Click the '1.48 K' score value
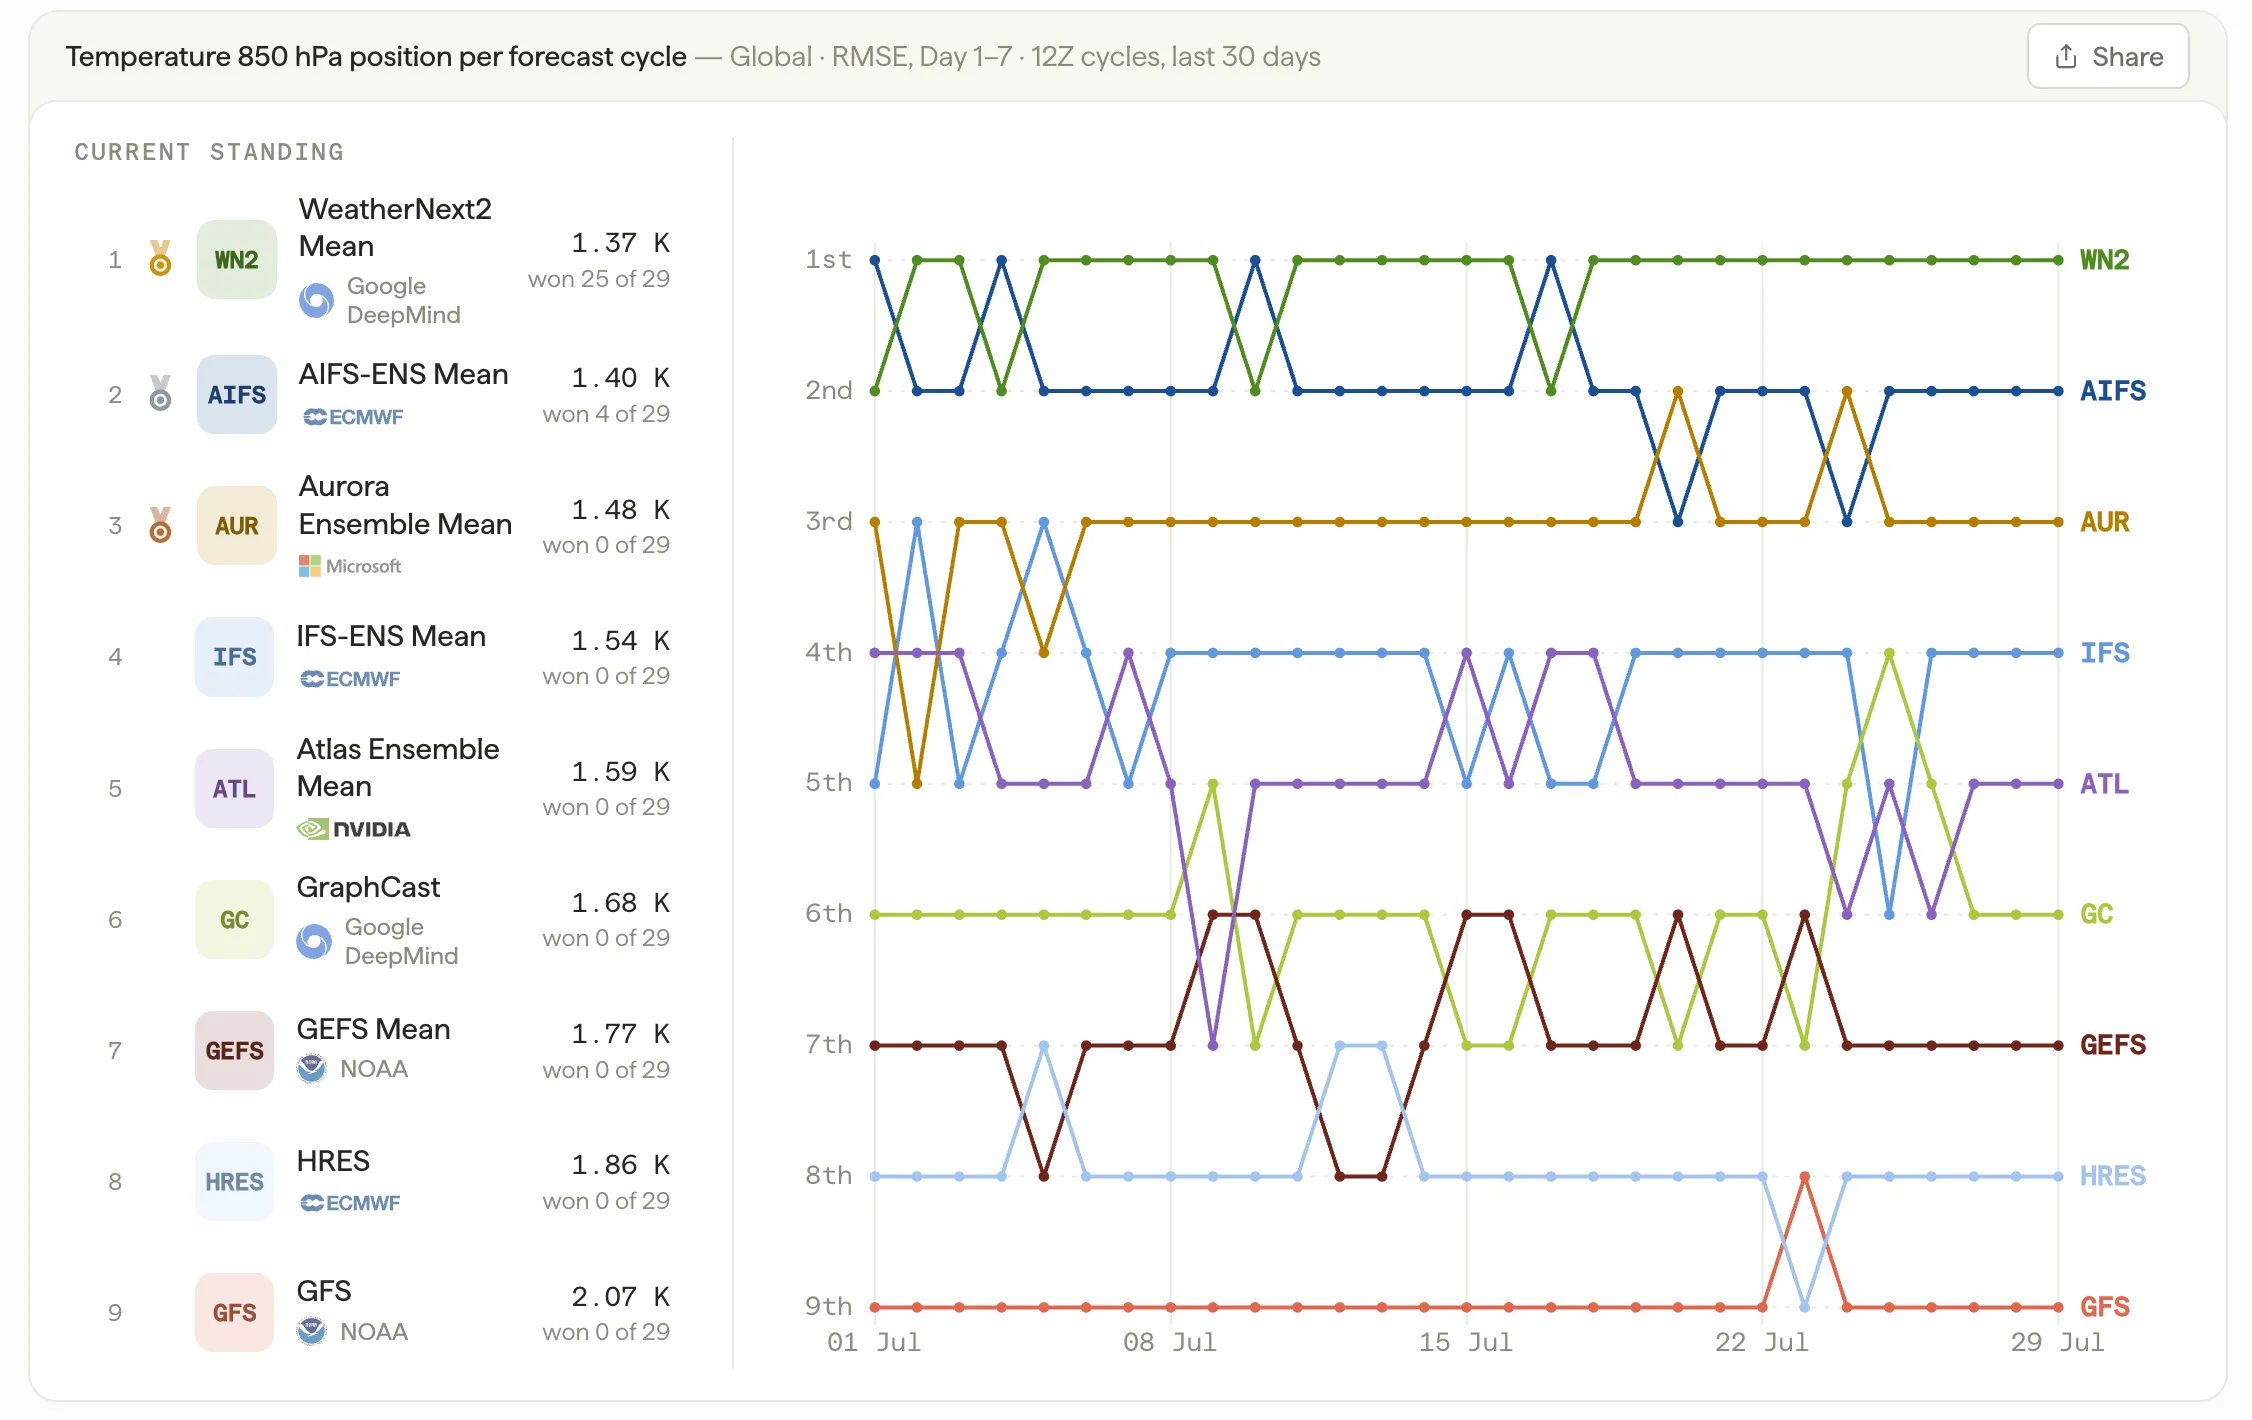The height and width of the screenshot is (1420, 2252). (x=620, y=510)
